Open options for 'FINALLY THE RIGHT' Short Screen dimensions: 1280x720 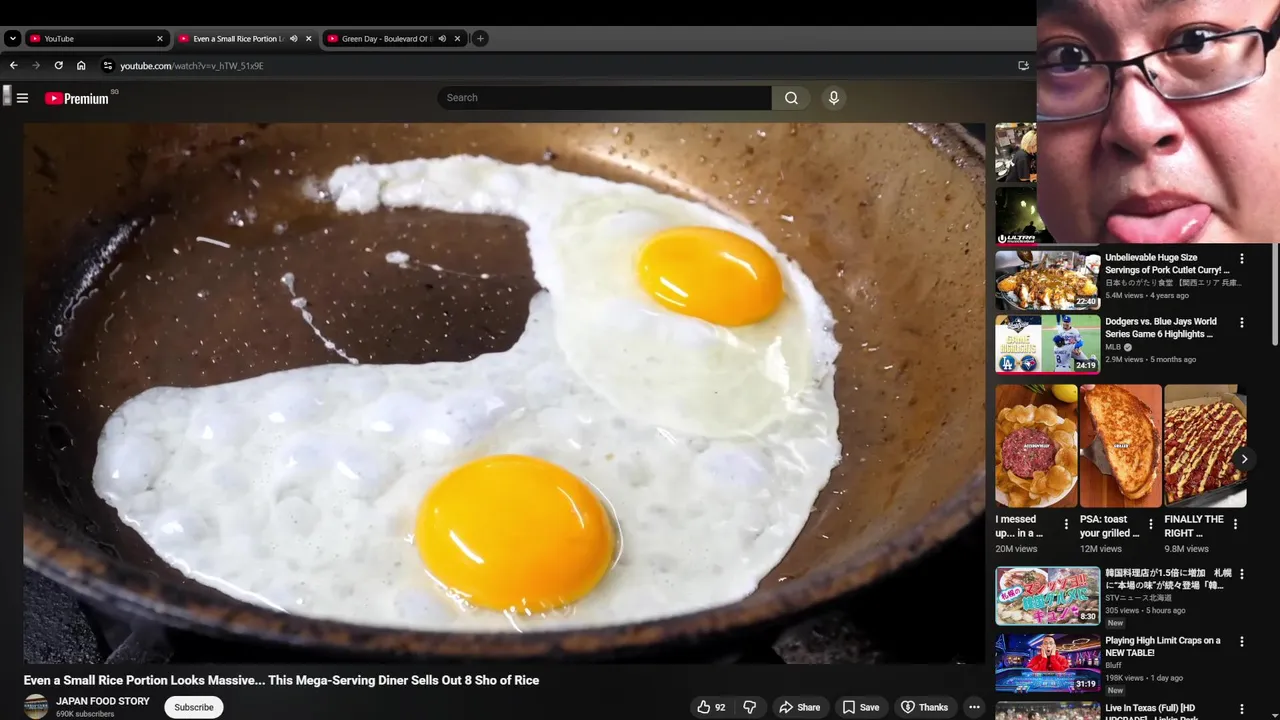click(1235, 524)
